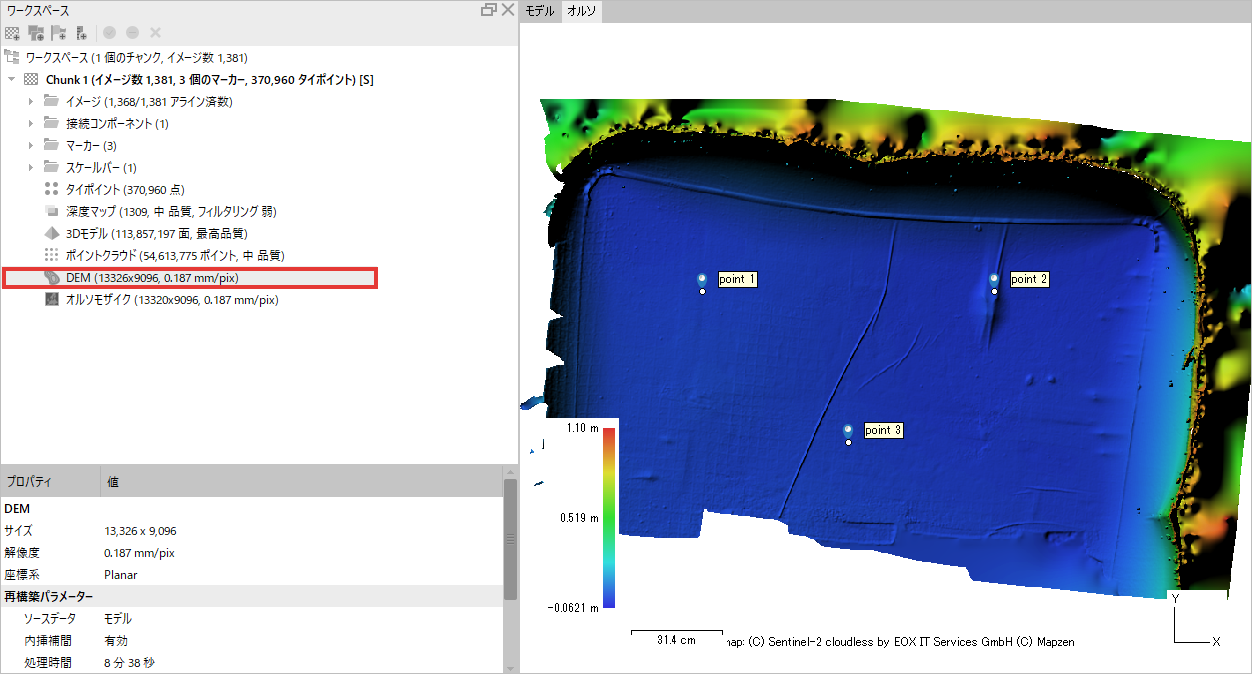Select the 深度マップ tree row

(x=258, y=212)
